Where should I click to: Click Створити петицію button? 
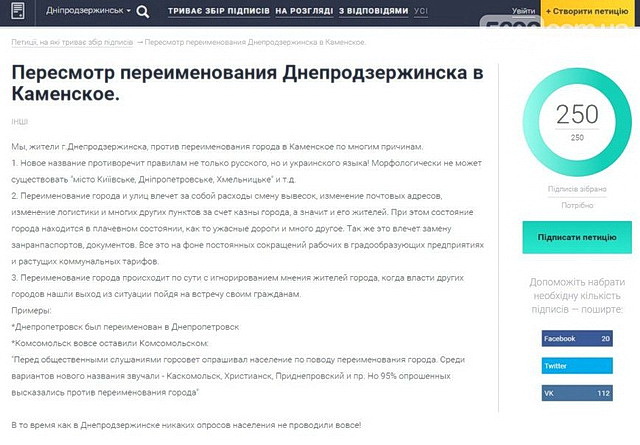coord(587,11)
